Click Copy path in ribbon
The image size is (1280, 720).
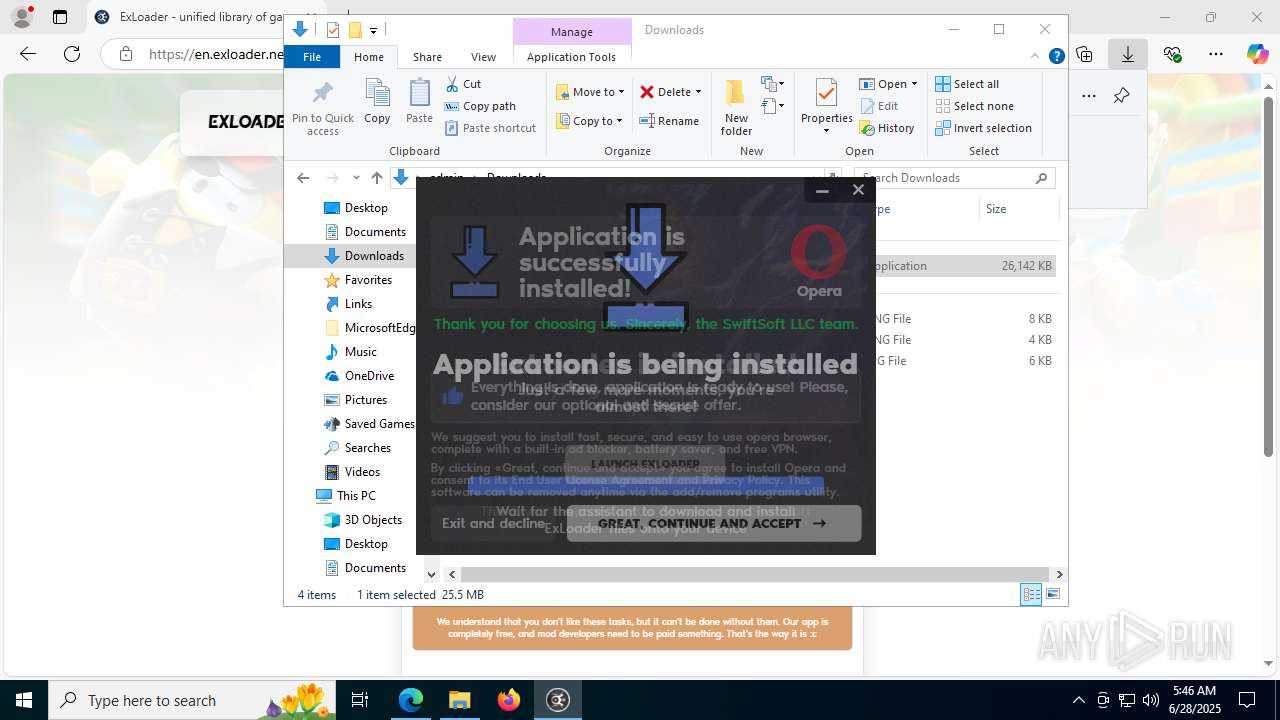480,106
